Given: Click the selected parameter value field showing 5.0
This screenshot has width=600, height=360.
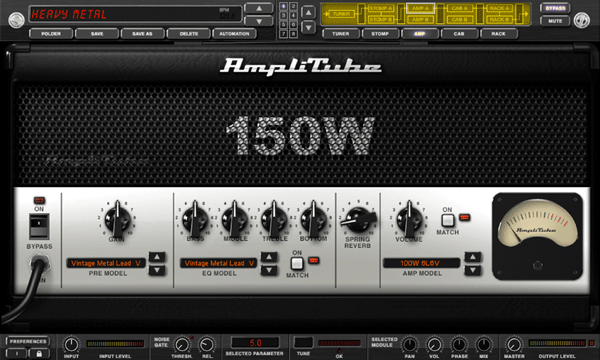Looking at the screenshot, I should [255, 343].
